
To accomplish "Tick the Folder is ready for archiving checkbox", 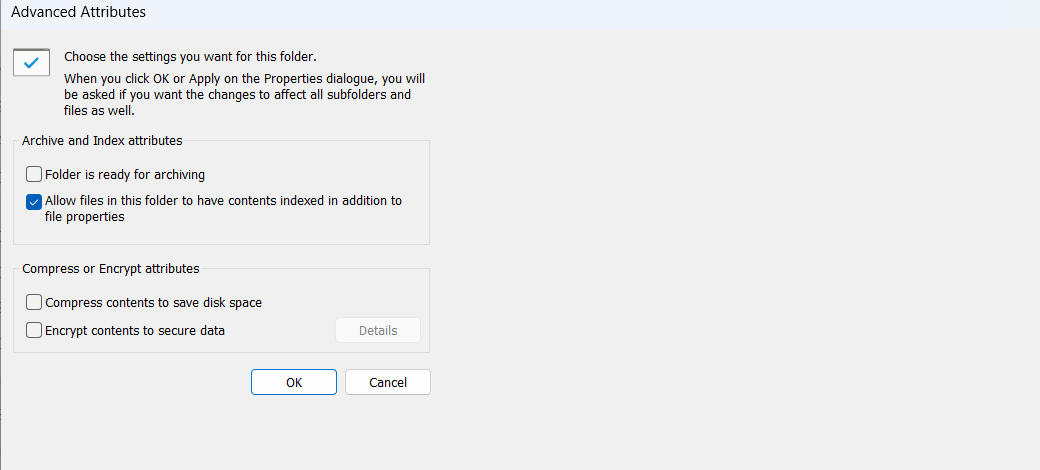I will pyautogui.click(x=34, y=175).
